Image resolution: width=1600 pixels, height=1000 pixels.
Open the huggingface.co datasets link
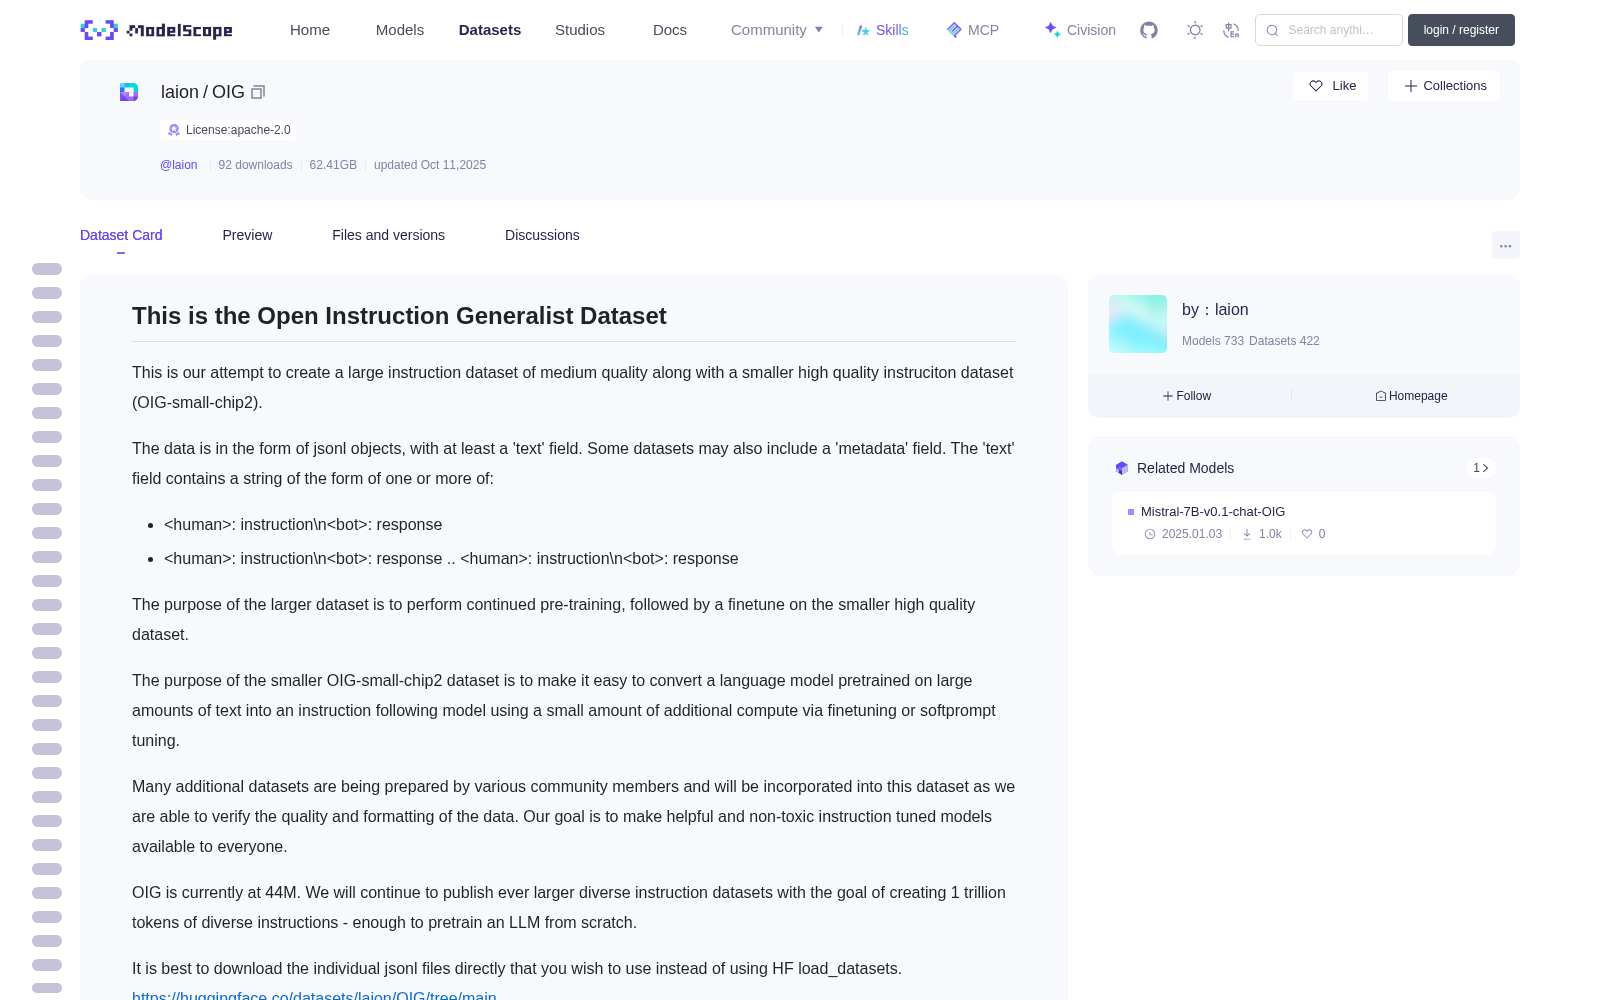[314, 996]
